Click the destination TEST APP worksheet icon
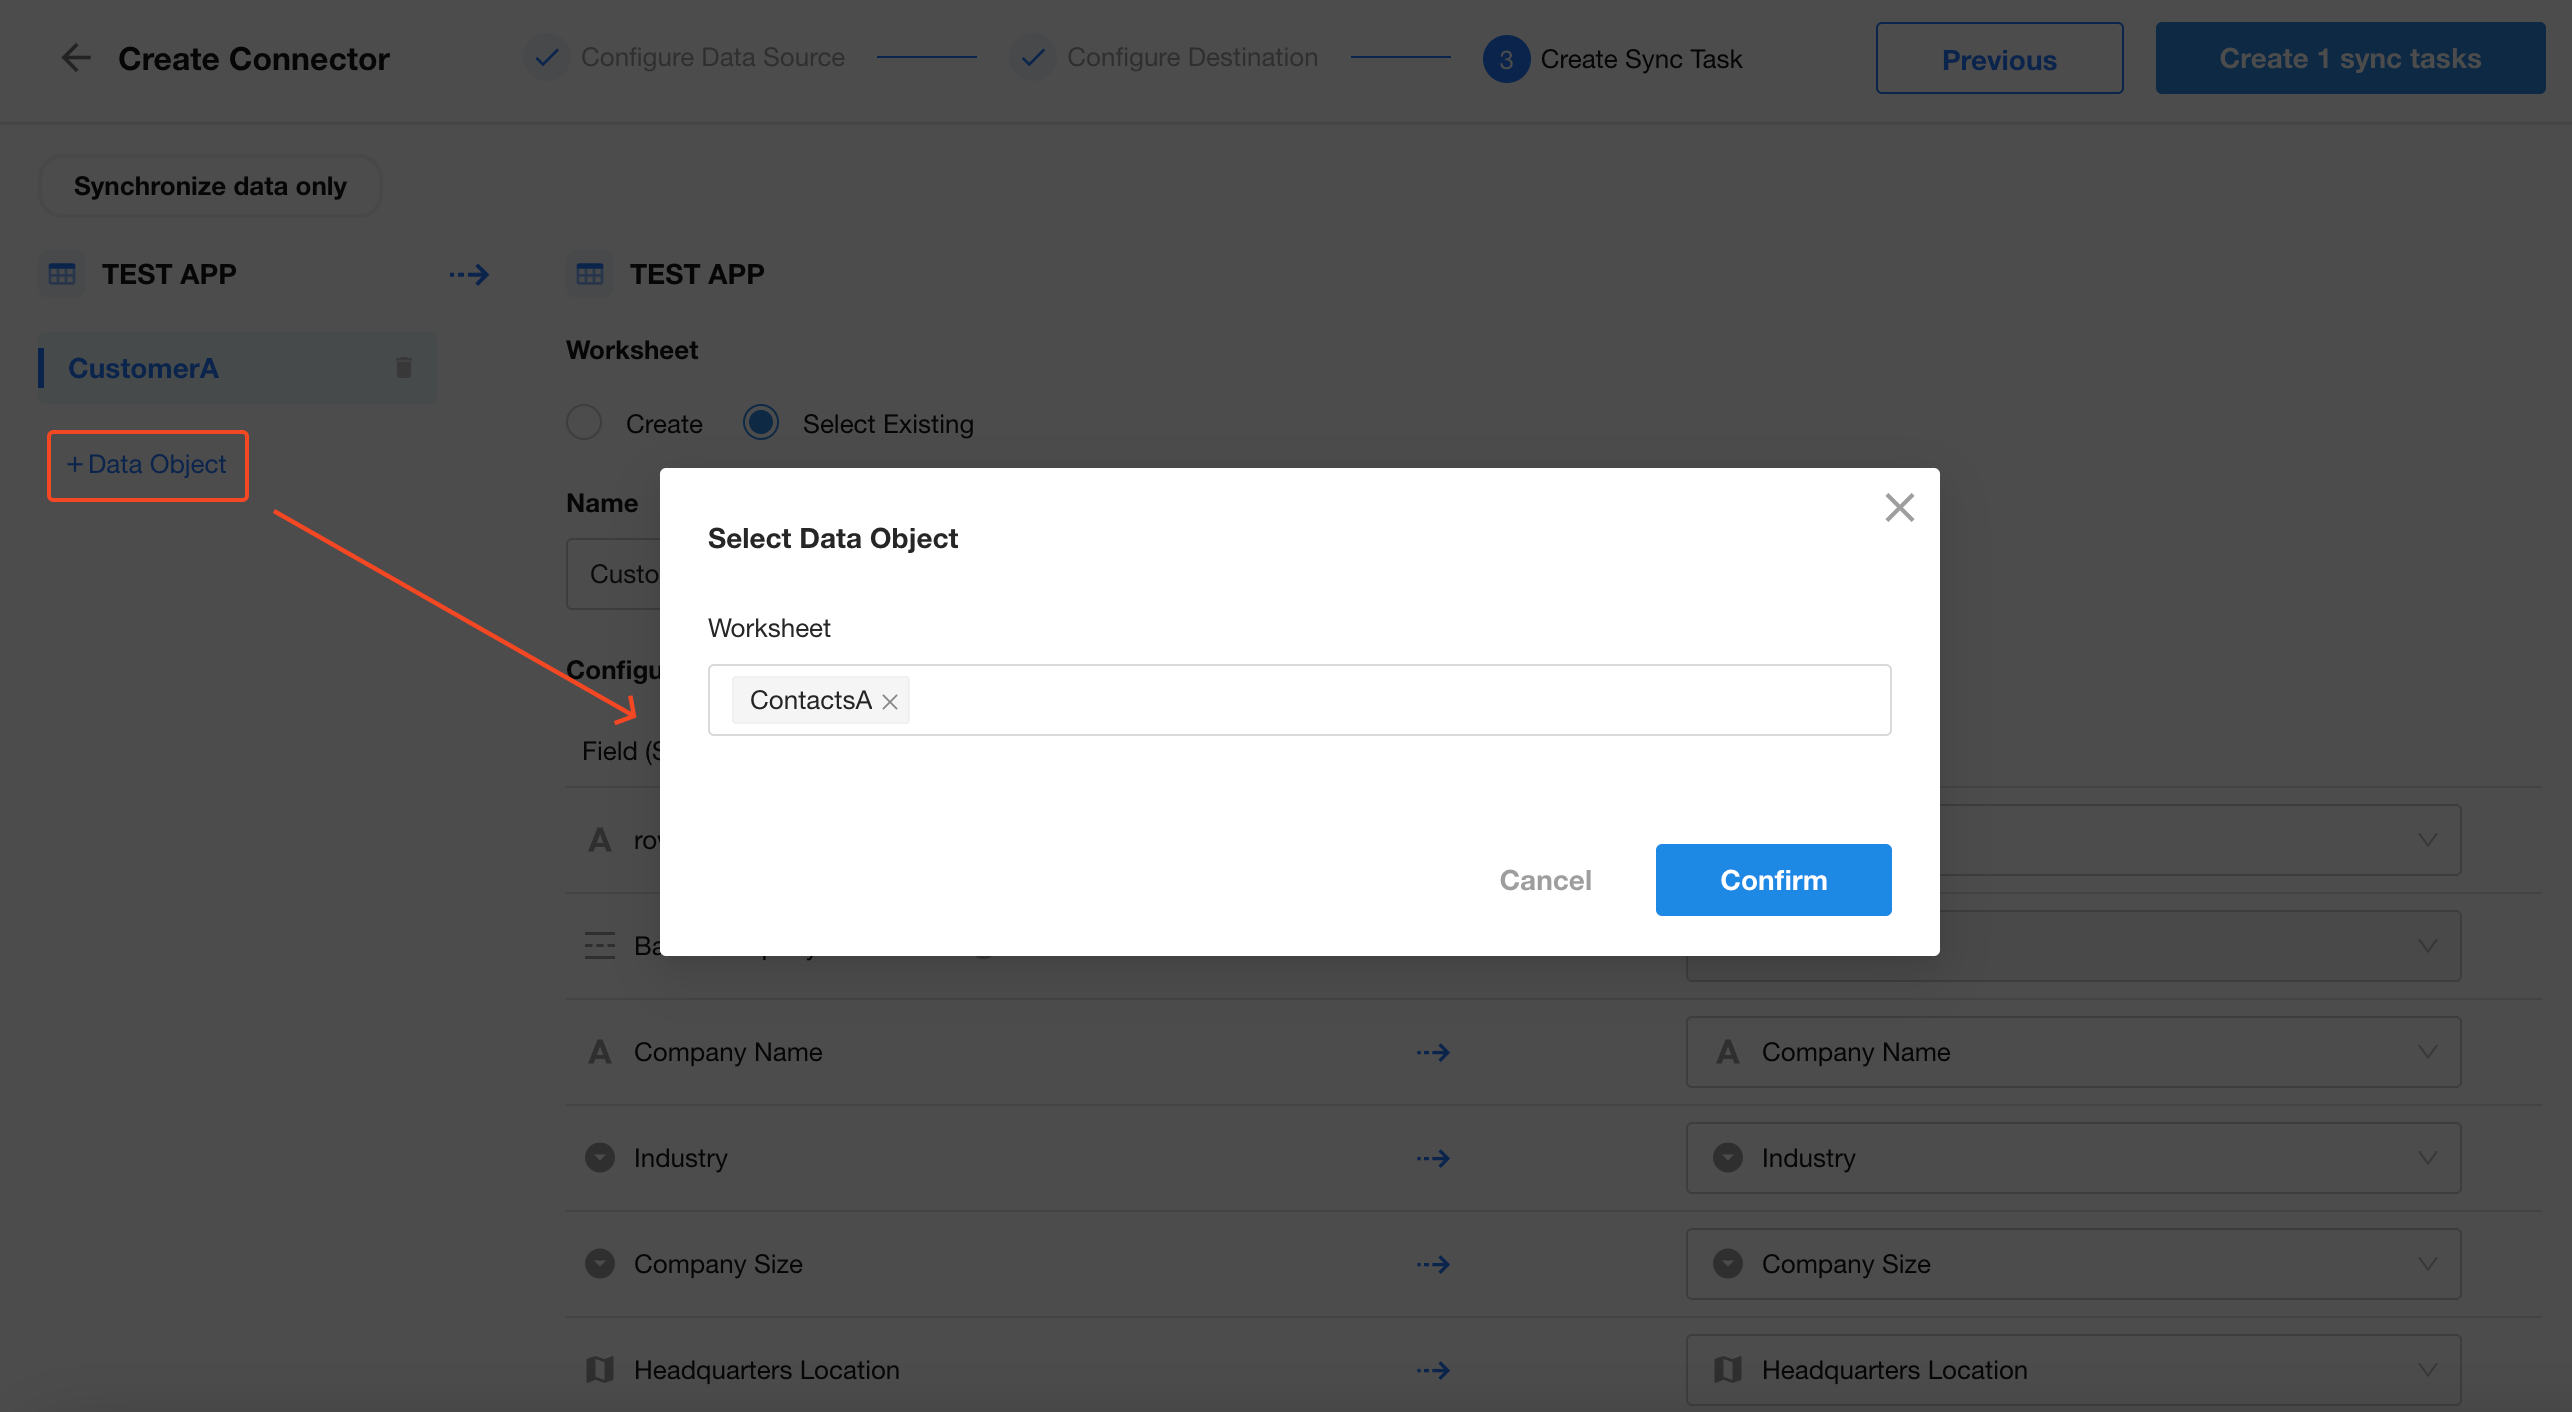Image resolution: width=2572 pixels, height=1412 pixels. click(x=590, y=274)
